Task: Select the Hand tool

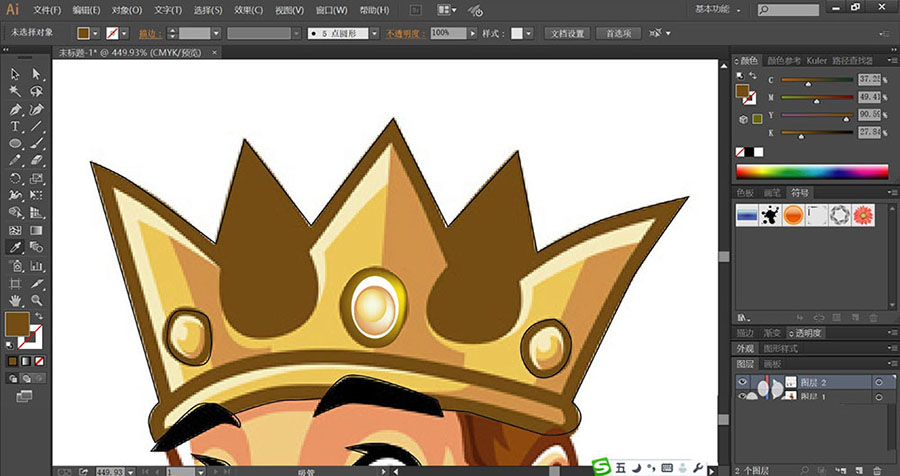Action: click(15, 300)
